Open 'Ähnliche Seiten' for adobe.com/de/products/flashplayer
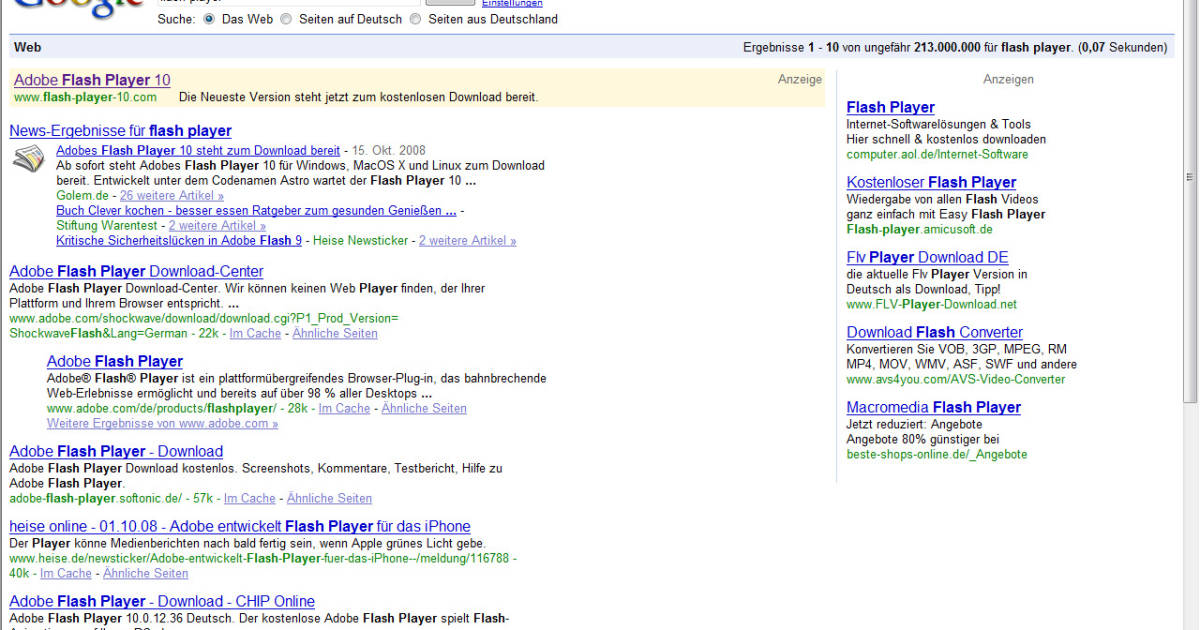 pos(424,408)
